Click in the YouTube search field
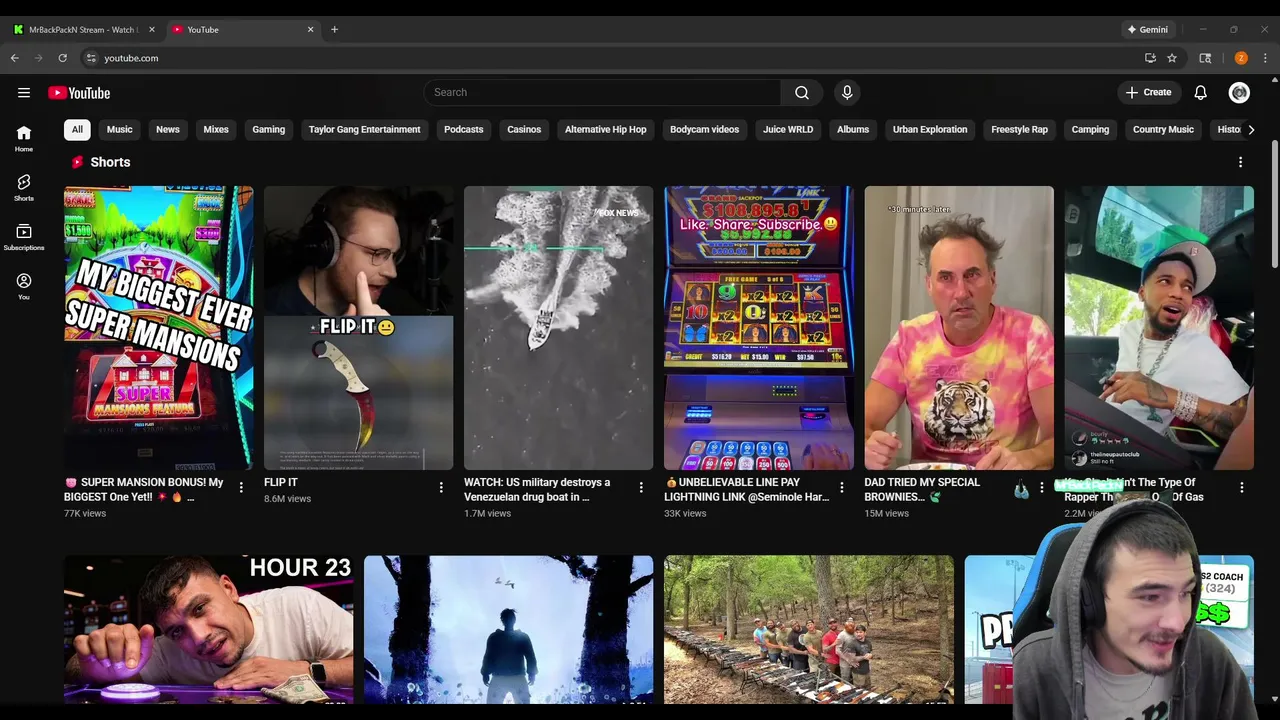Image resolution: width=1280 pixels, height=720 pixels. (602, 92)
